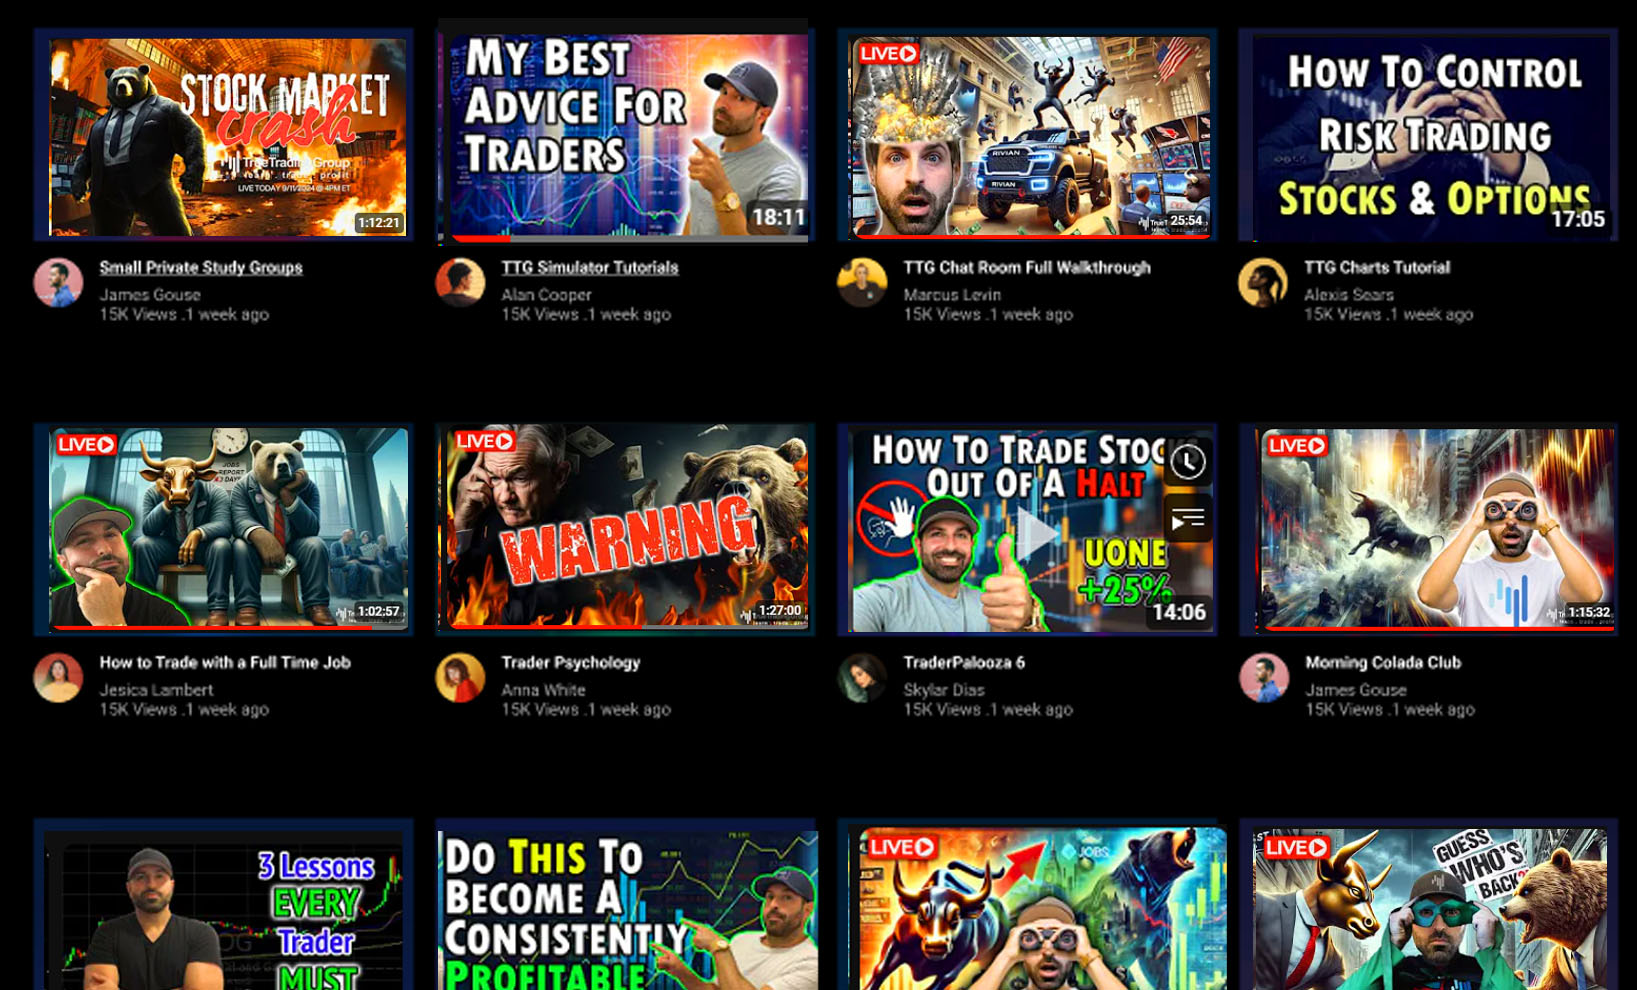Image resolution: width=1637 pixels, height=990 pixels.
Task: Open the TTG Charts Tutorial video title
Action: click(1377, 267)
